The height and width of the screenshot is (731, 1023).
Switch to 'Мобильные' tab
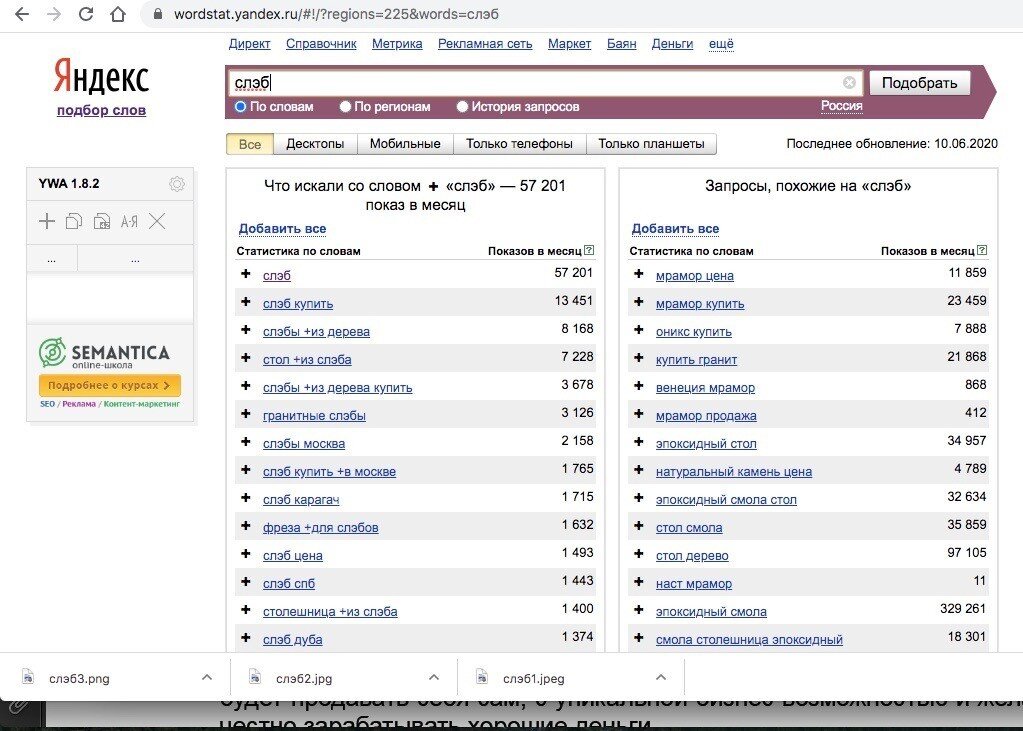click(x=405, y=144)
